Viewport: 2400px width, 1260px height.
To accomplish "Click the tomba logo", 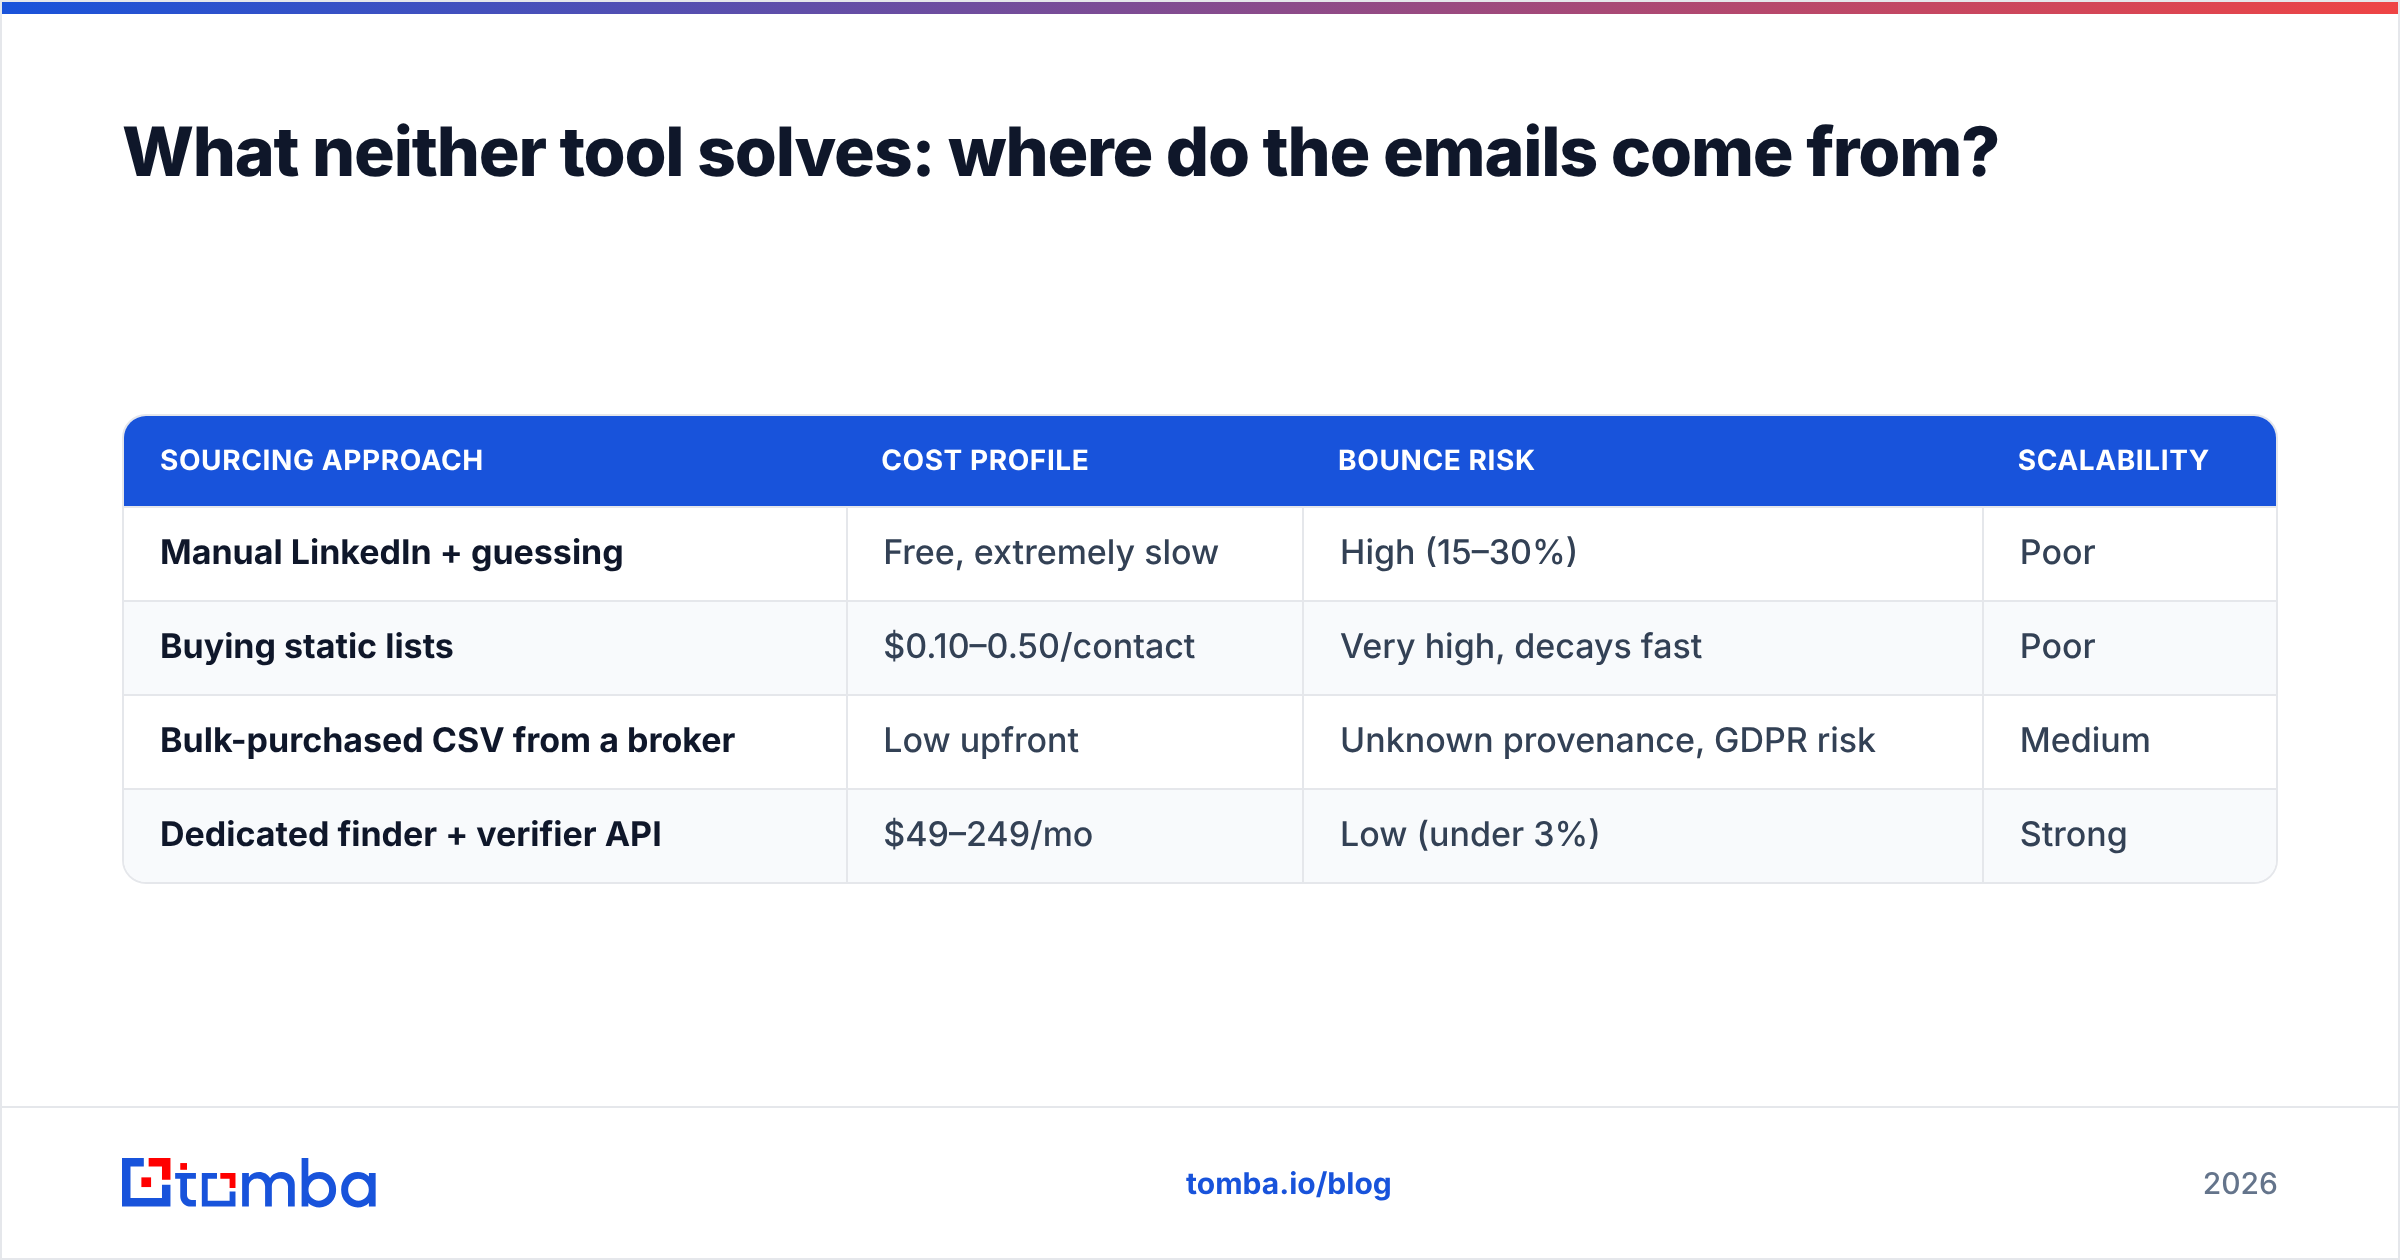I will [249, 1183].
